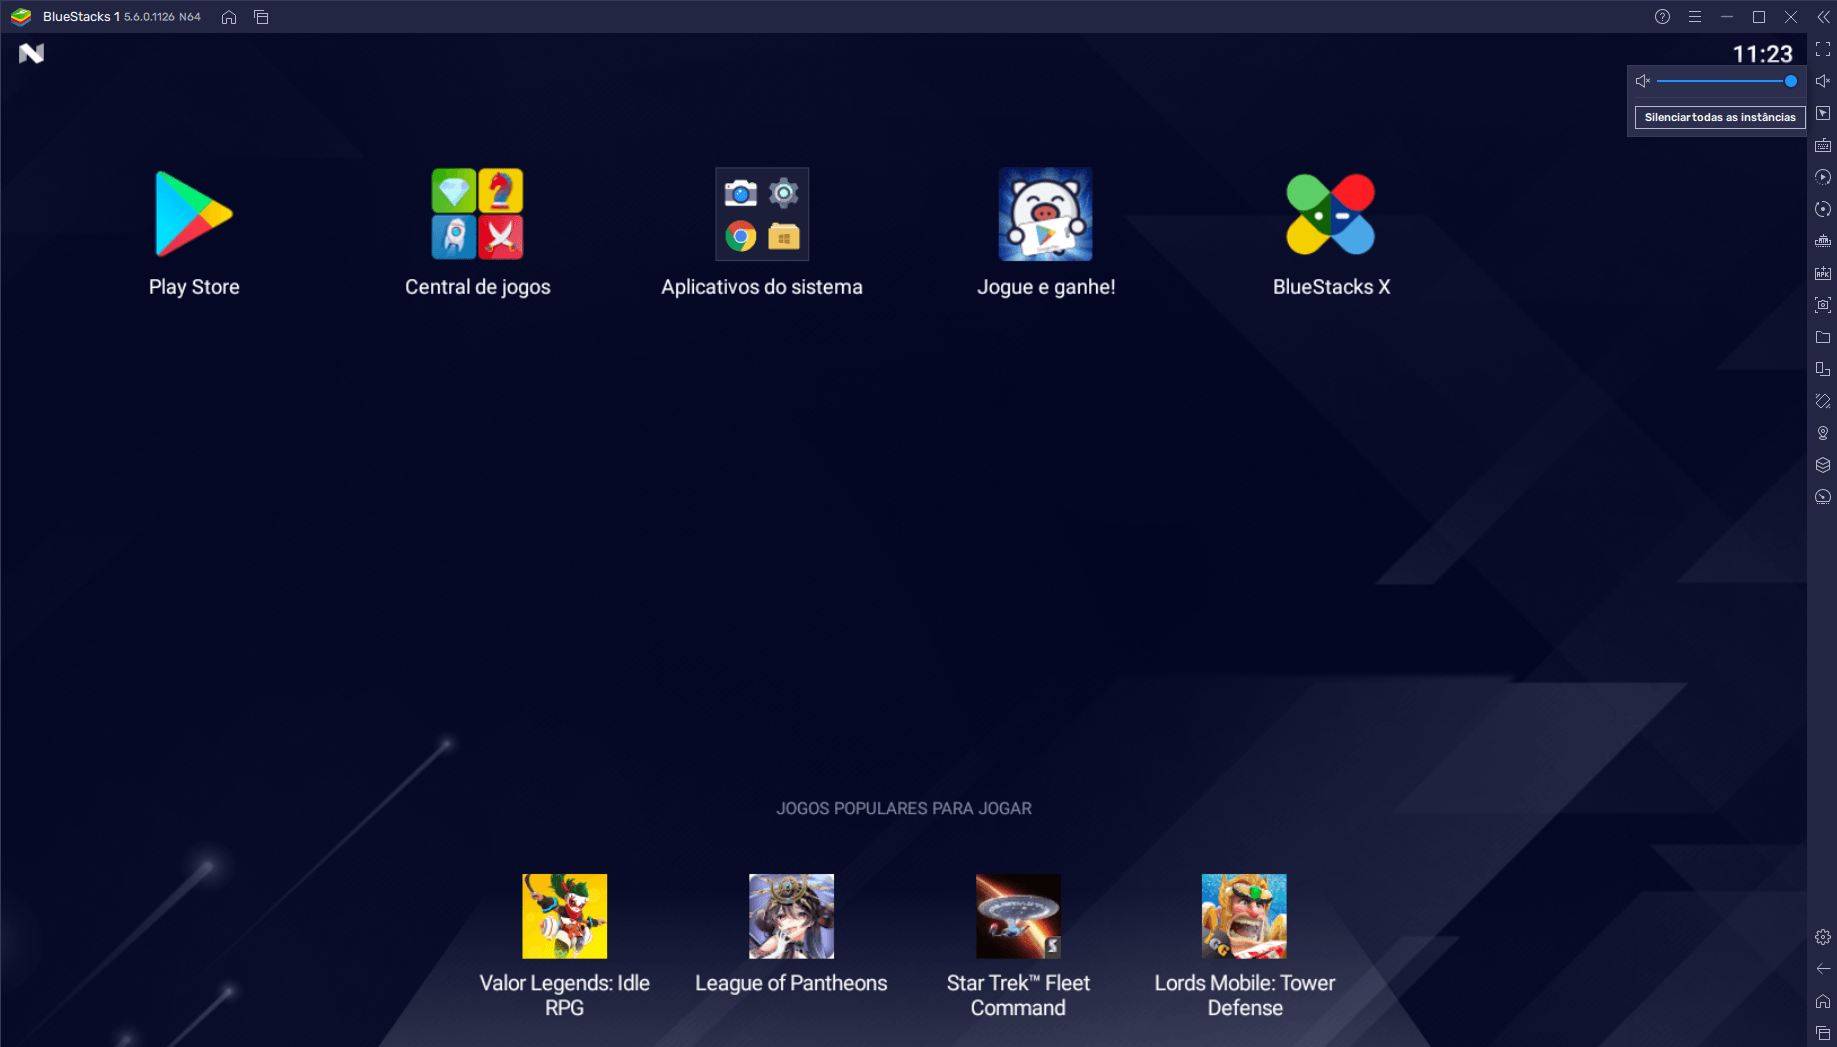1837x1047 pixels.
Task: Click the sidebar volume icon
Action: 1823,81
